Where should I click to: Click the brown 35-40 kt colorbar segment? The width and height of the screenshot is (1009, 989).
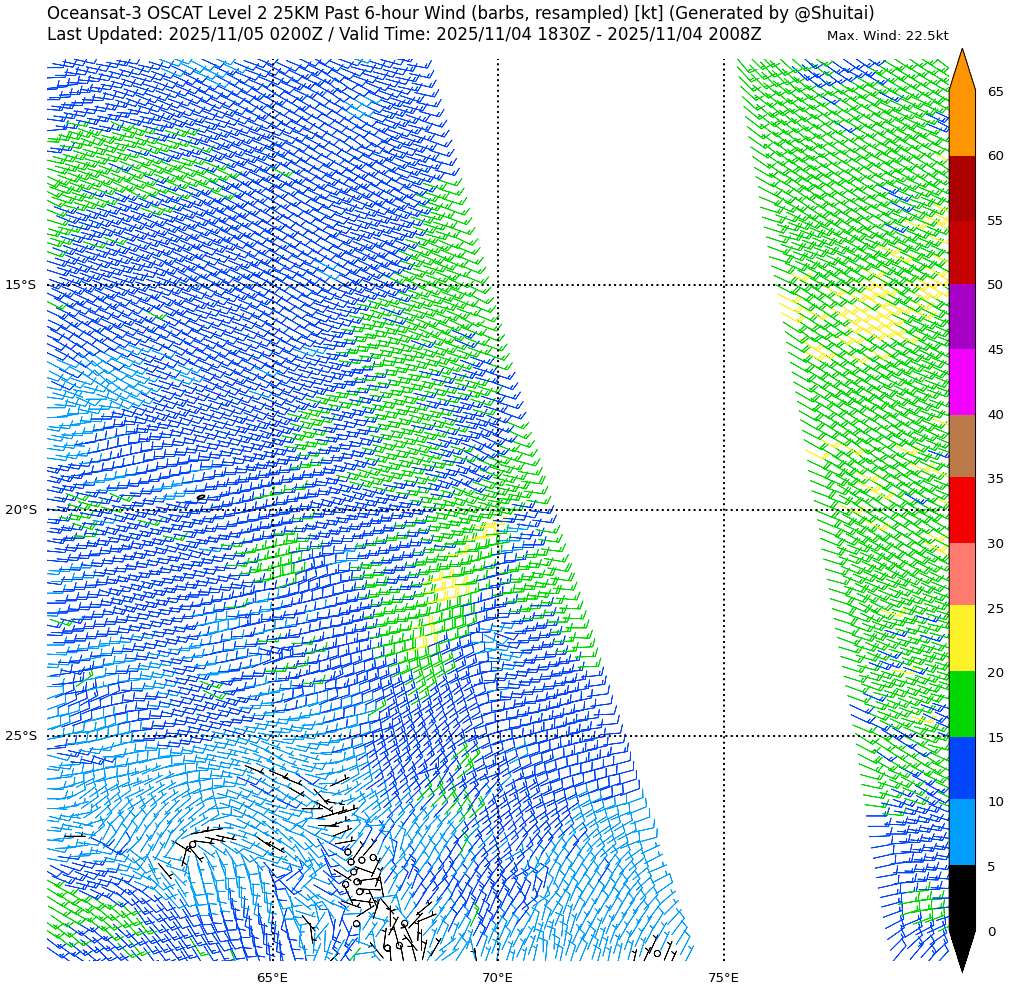(x=961, y=446)
